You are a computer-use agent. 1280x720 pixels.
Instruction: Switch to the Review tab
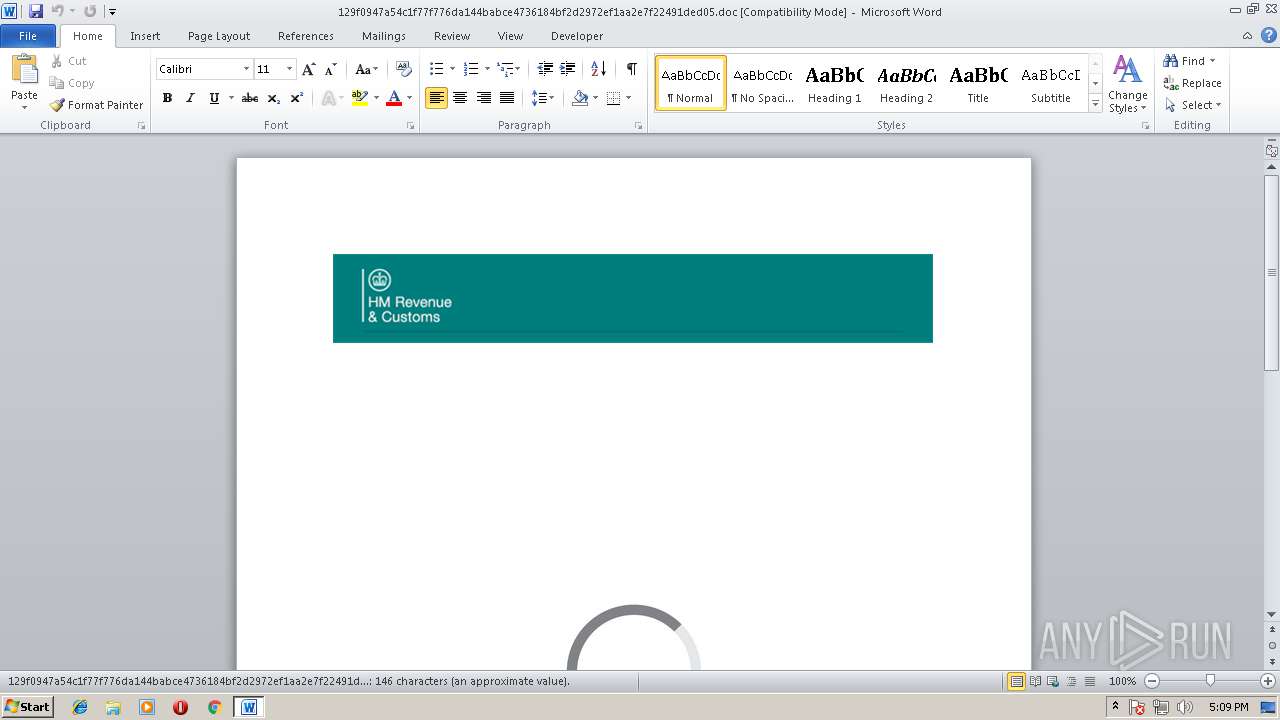click(452, 36)
